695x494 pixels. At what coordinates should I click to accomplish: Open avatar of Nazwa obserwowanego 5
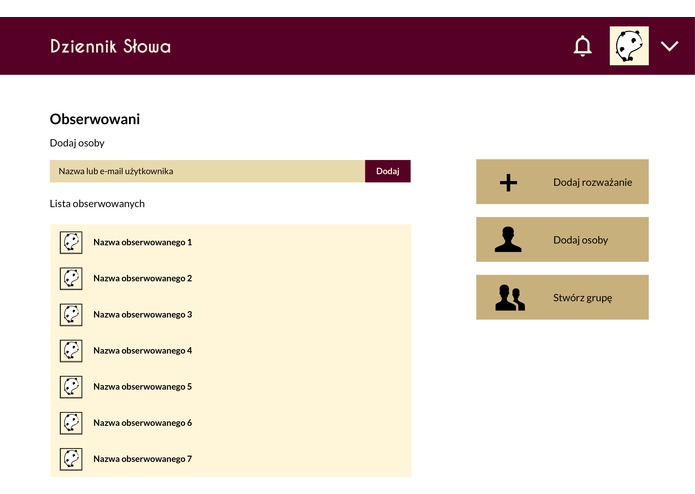click(71, 387)
